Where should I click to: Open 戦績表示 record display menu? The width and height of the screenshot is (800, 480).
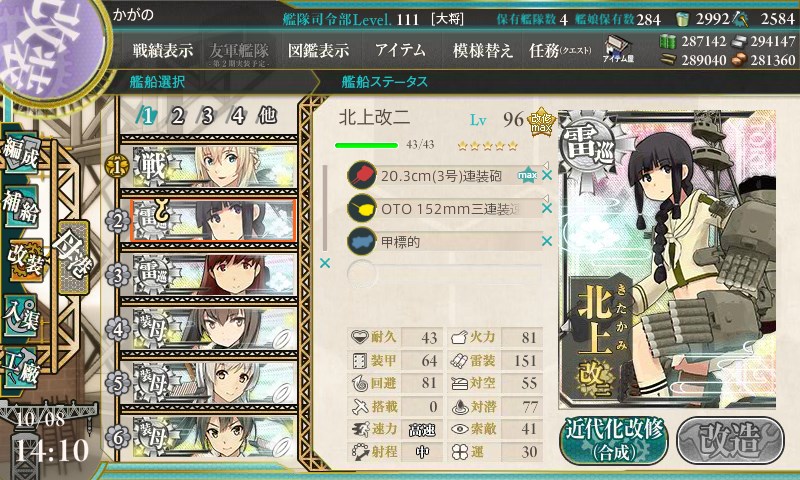(x=163, y=50)
